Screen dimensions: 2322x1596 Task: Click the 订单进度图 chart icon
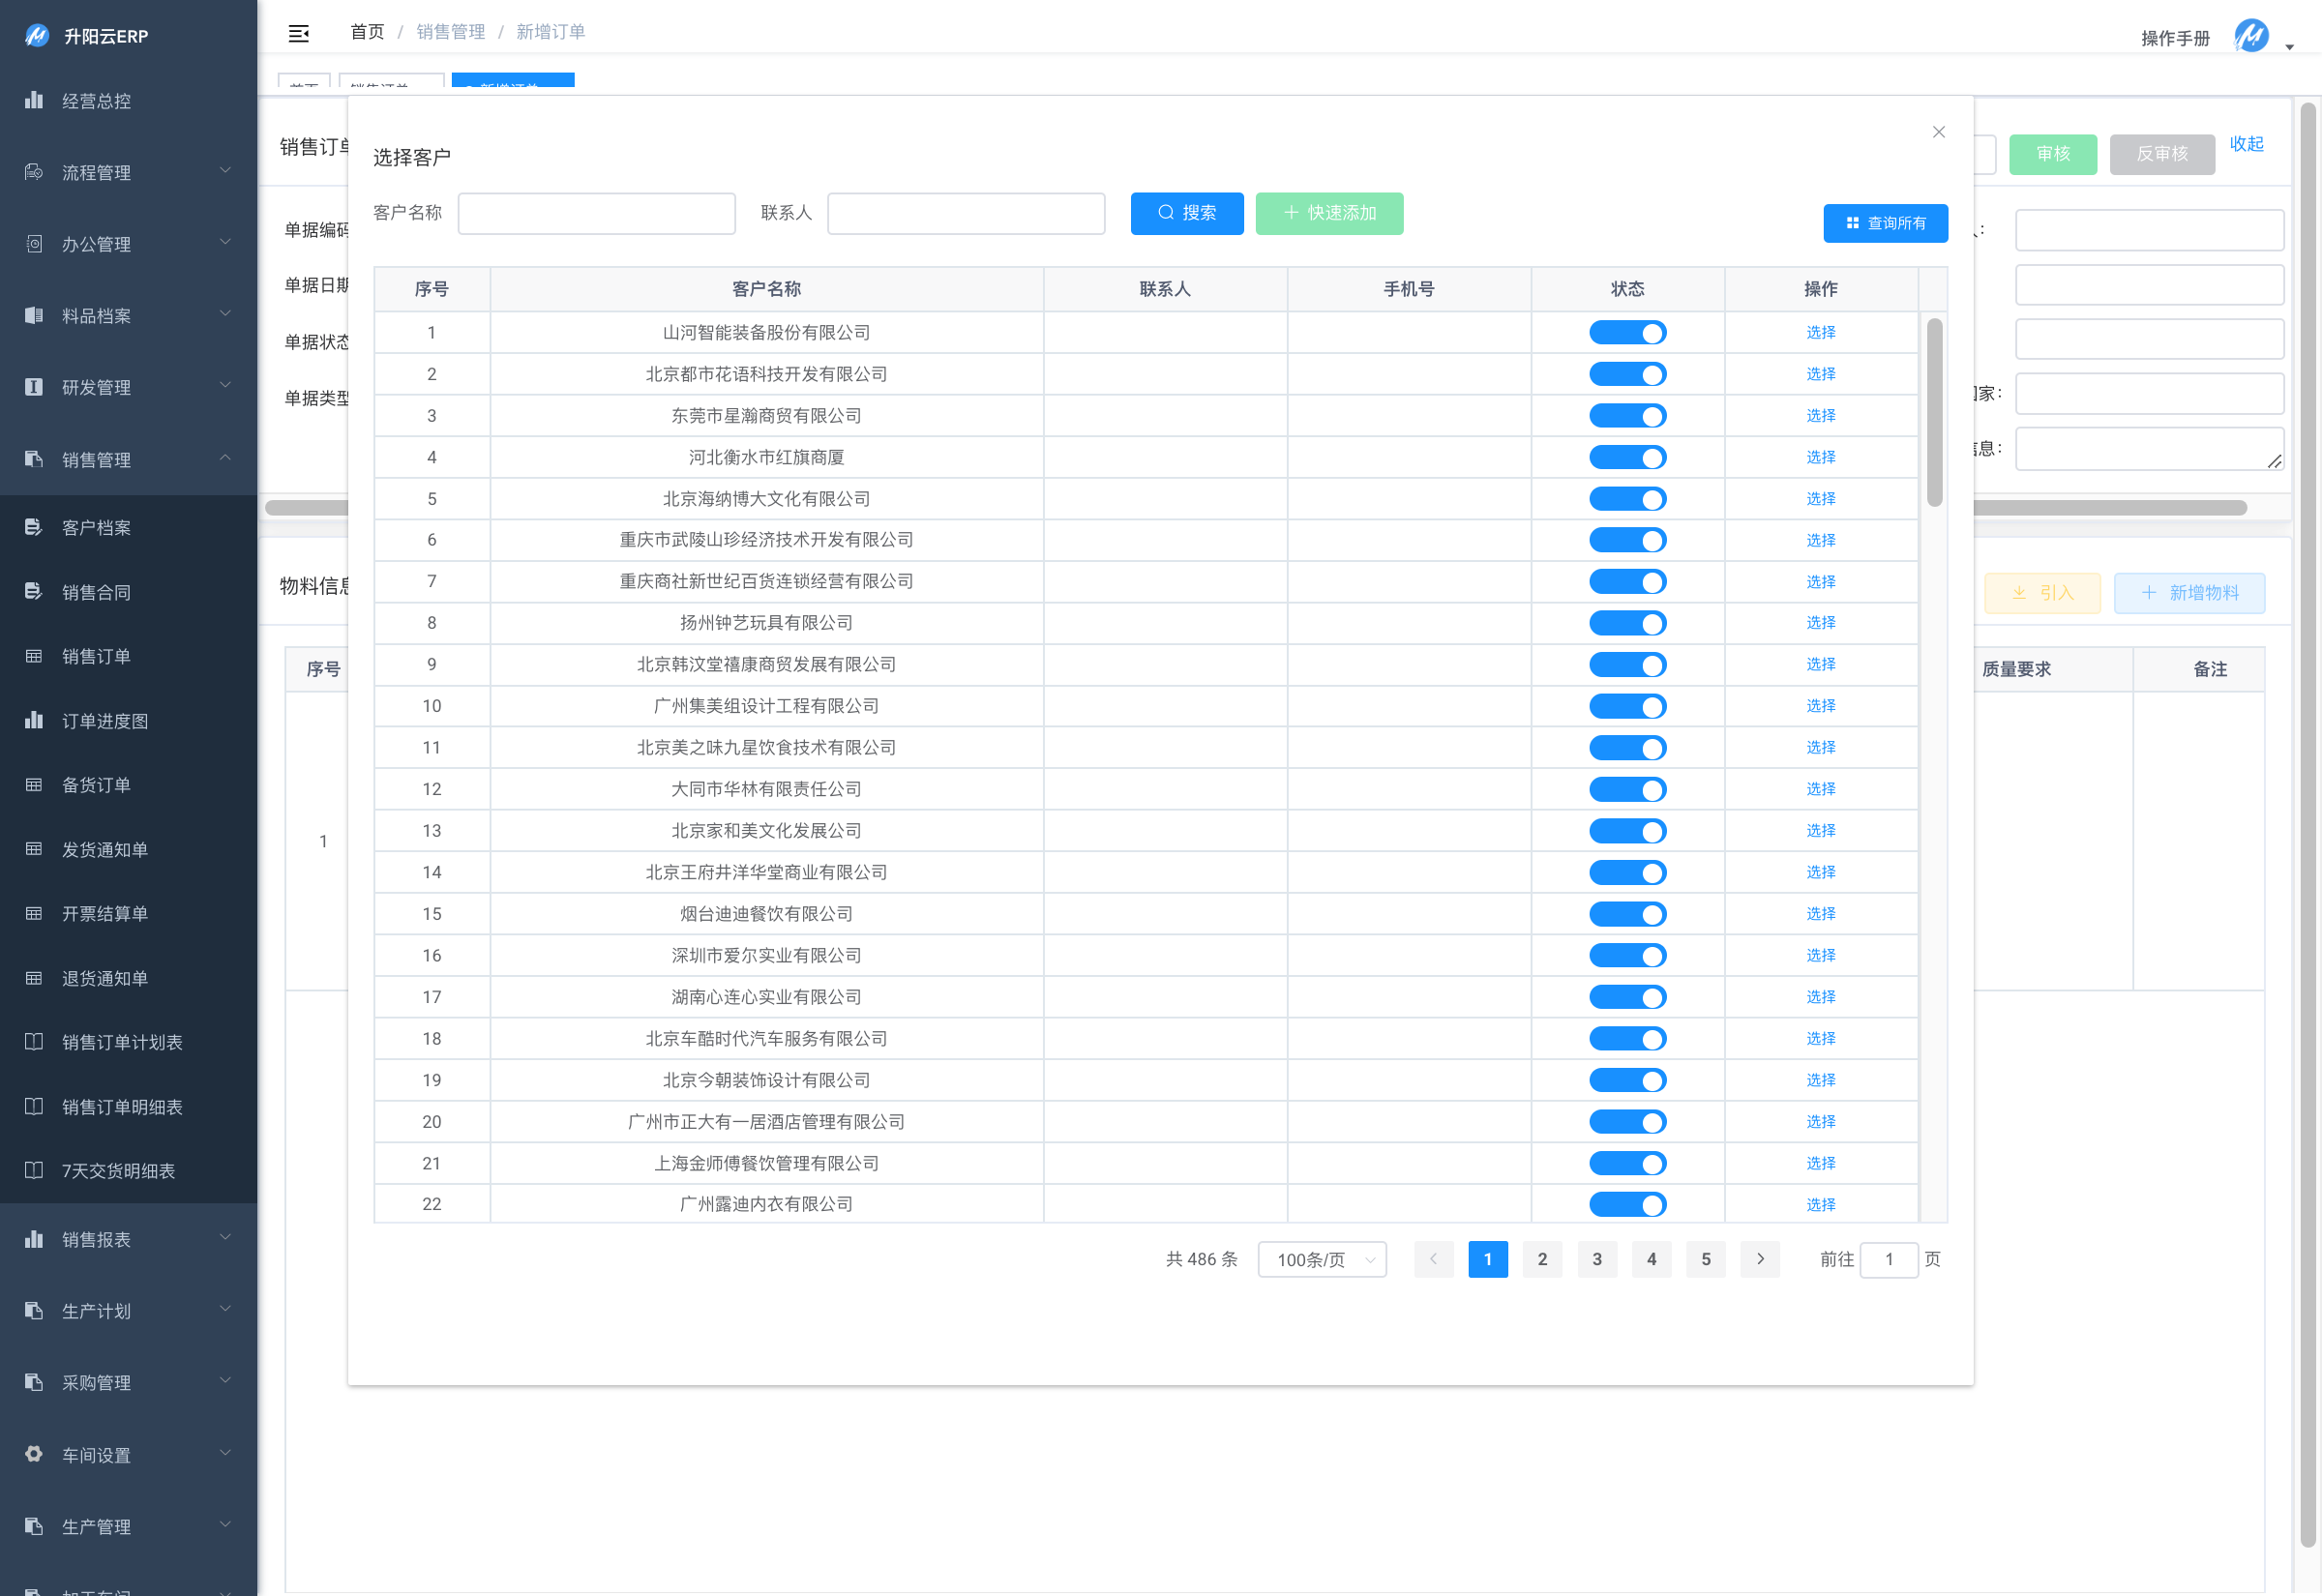pos(34,720)
